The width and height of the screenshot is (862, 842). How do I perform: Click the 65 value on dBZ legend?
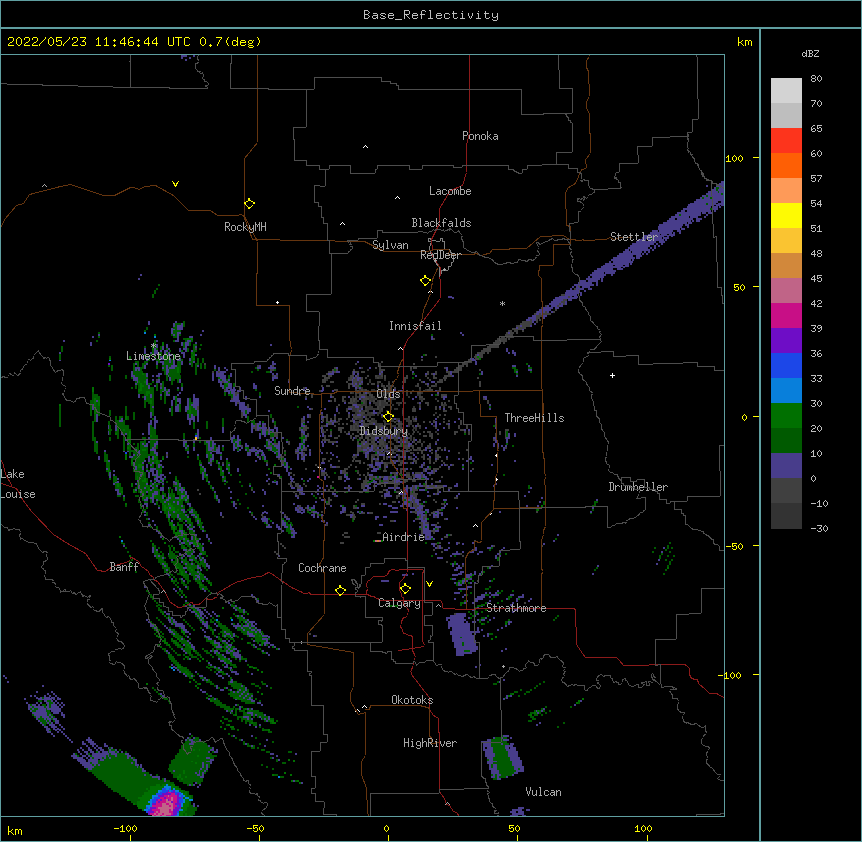[816, 129]
